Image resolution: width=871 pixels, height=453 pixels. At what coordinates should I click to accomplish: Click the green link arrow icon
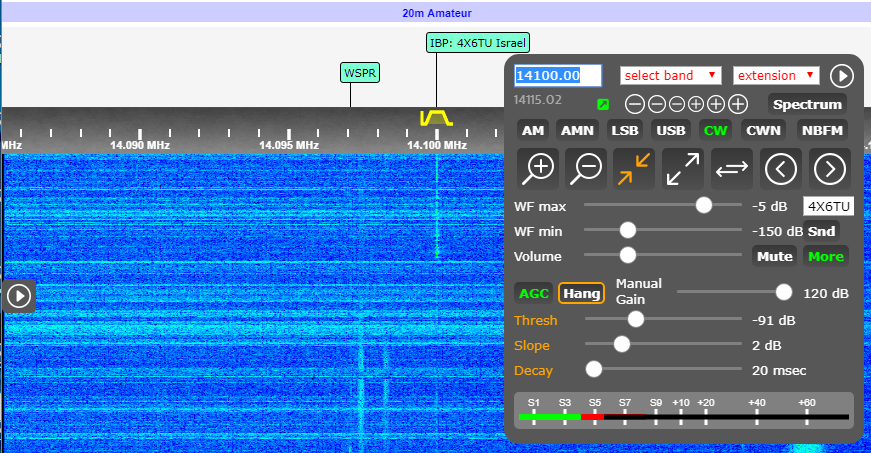[x=603, y=104]
